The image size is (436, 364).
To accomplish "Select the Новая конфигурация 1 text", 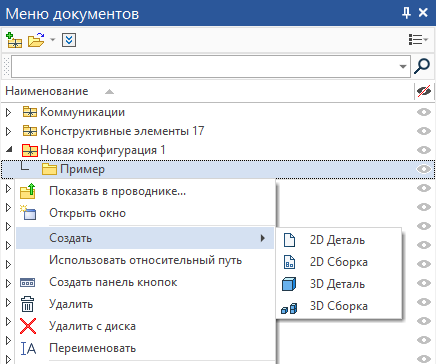I will [x=103, y=150].
